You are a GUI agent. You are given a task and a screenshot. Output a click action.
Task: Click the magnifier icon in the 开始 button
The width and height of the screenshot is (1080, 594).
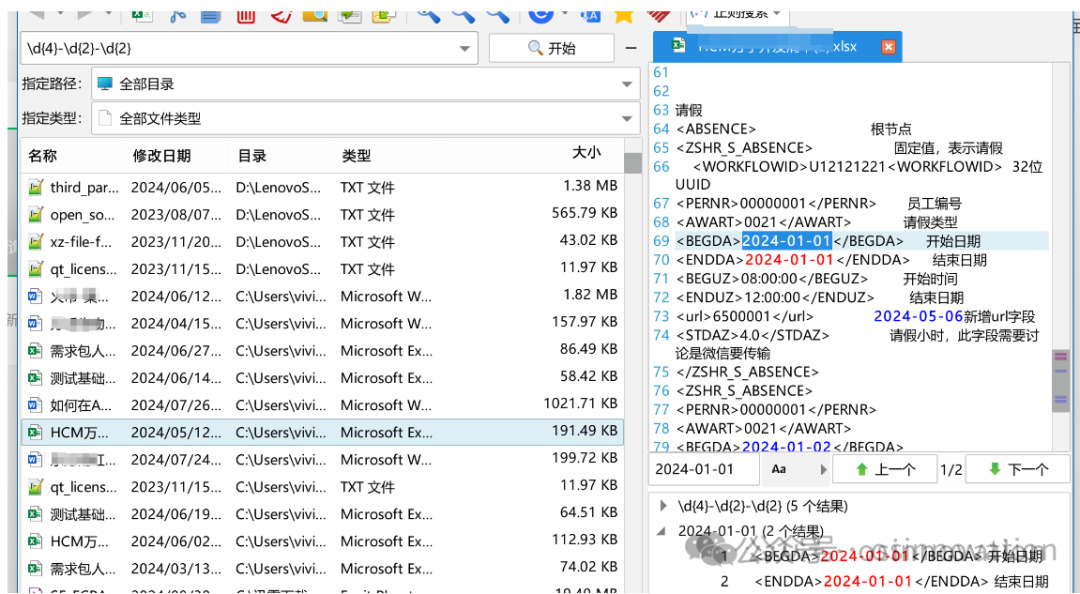pos(535,48)
